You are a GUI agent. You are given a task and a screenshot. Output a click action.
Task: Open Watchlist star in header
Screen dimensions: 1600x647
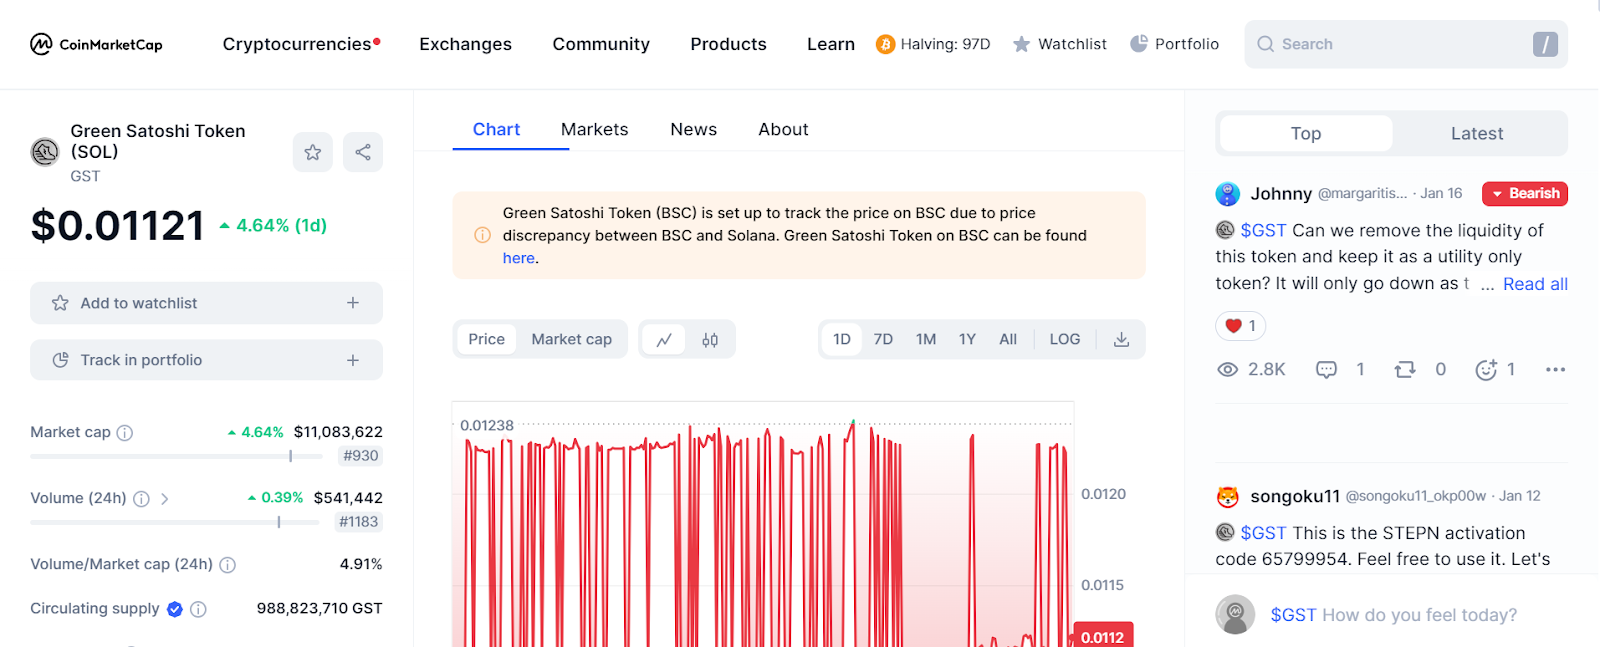1021,44
